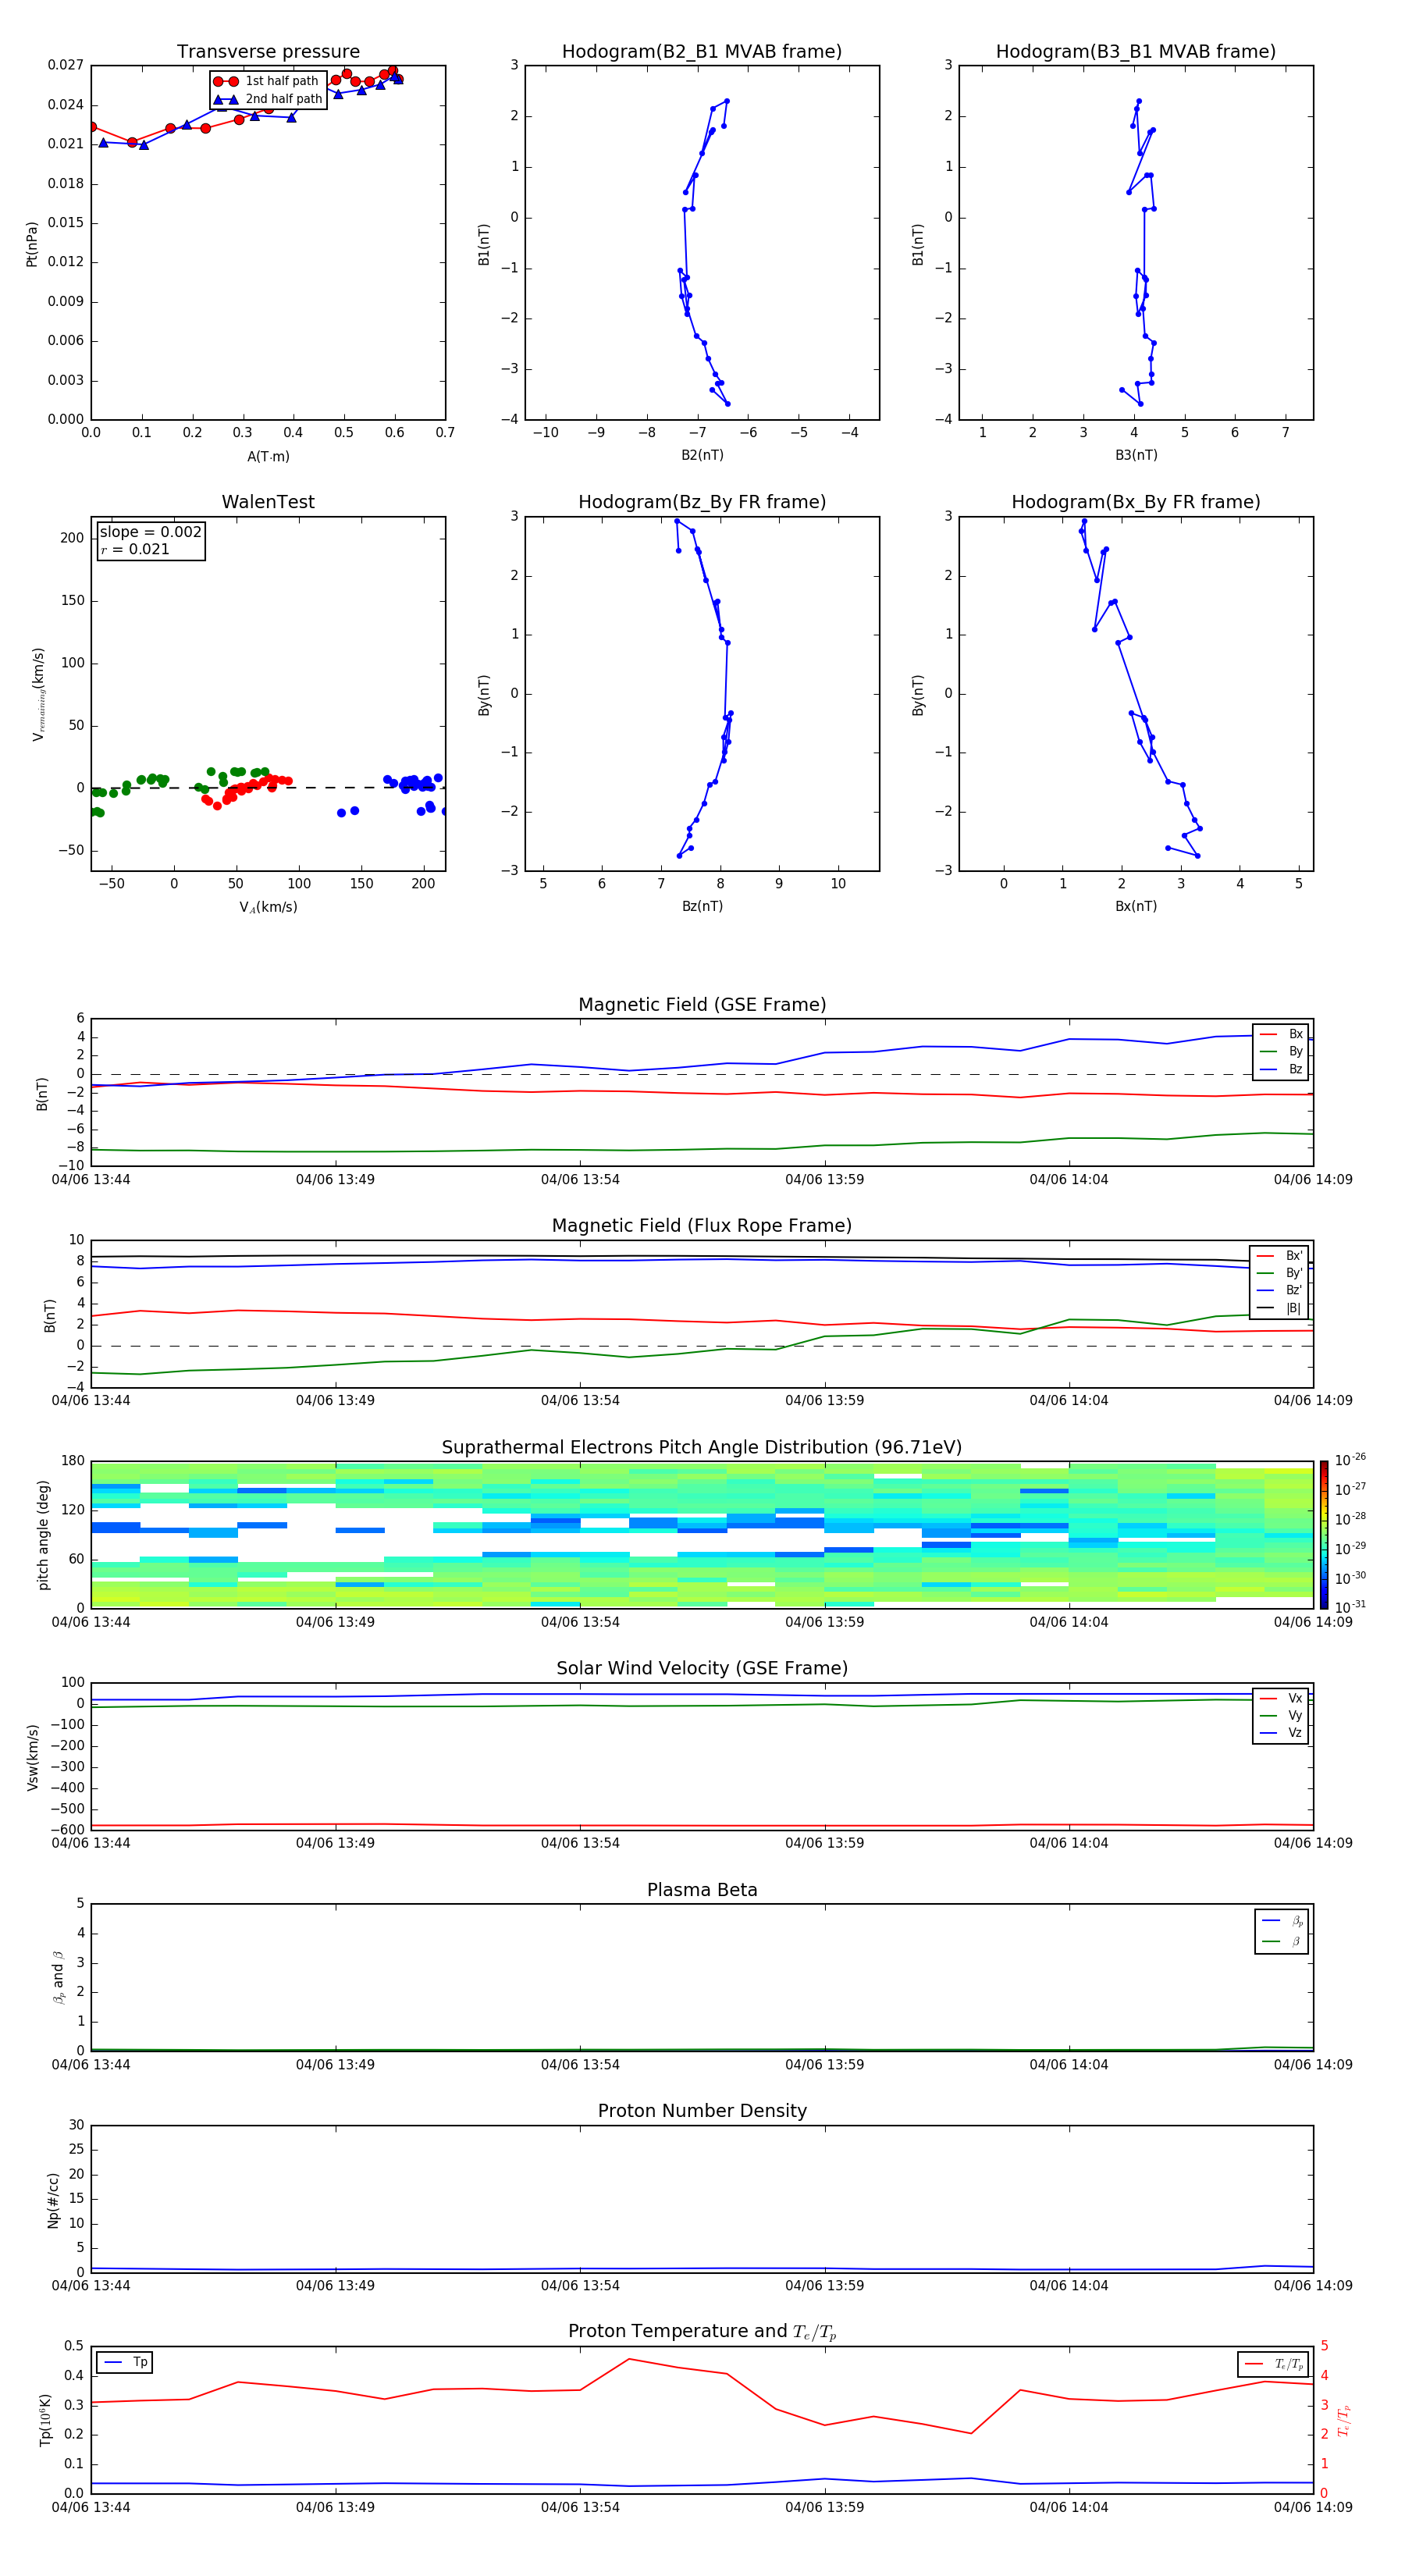This screenshot has width=1405, height=2576.
Task: Click the 'Transverse pressure' plot title
Action: (x=268, y=52)
